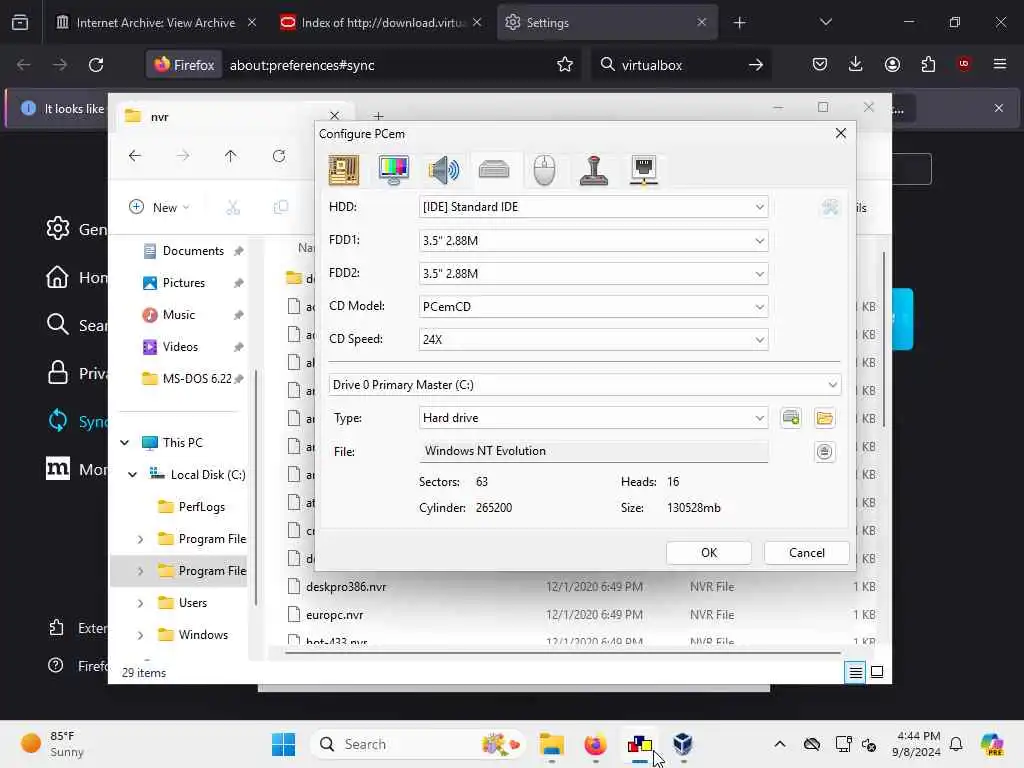Go up one folder in File Explorer
This screenshot has height=768, width=1024.
231,155
